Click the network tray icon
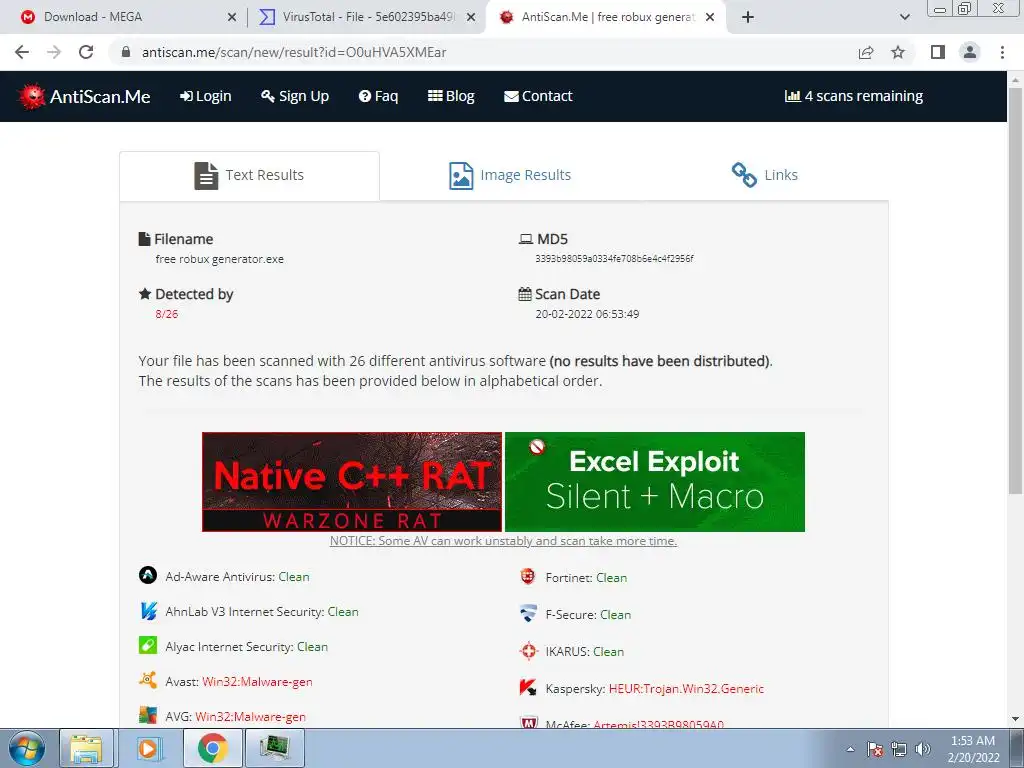This screenshot has height=768, width=1024. (899, 749)
